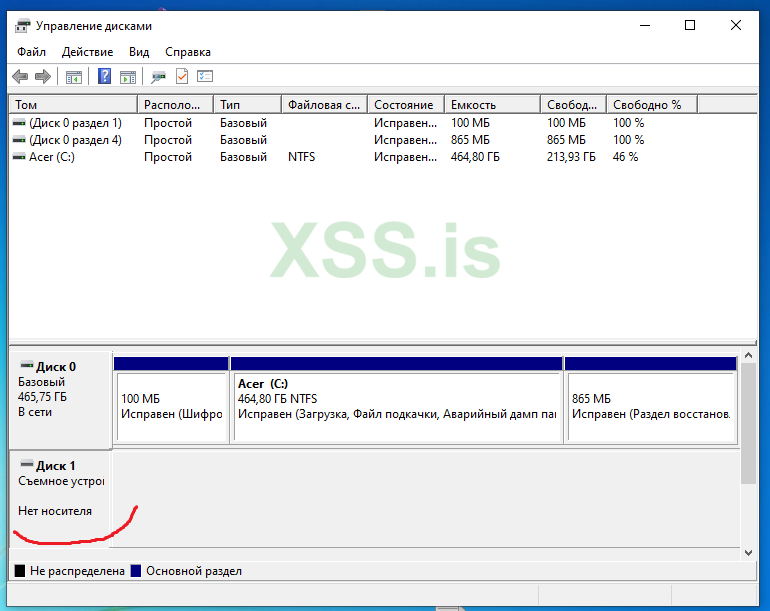This screenshot has height=611, width=770.
Task: Open Help via the question mark icon
Action: coord(104,77)
